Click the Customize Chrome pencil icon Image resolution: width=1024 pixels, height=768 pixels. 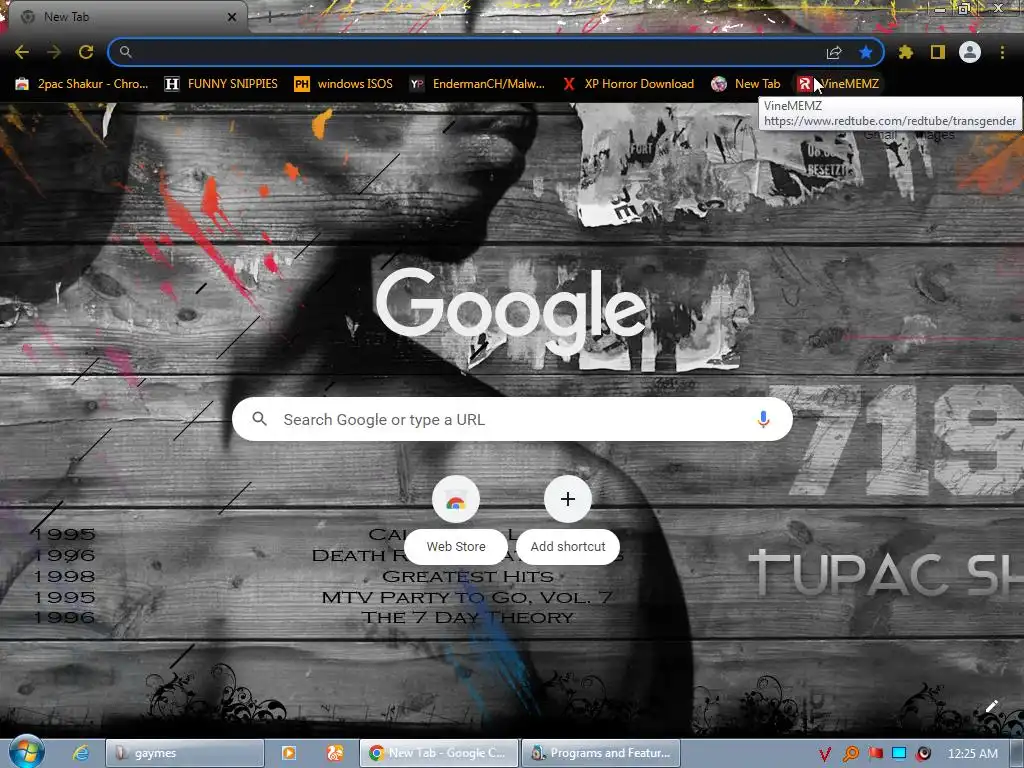[992, 706]
